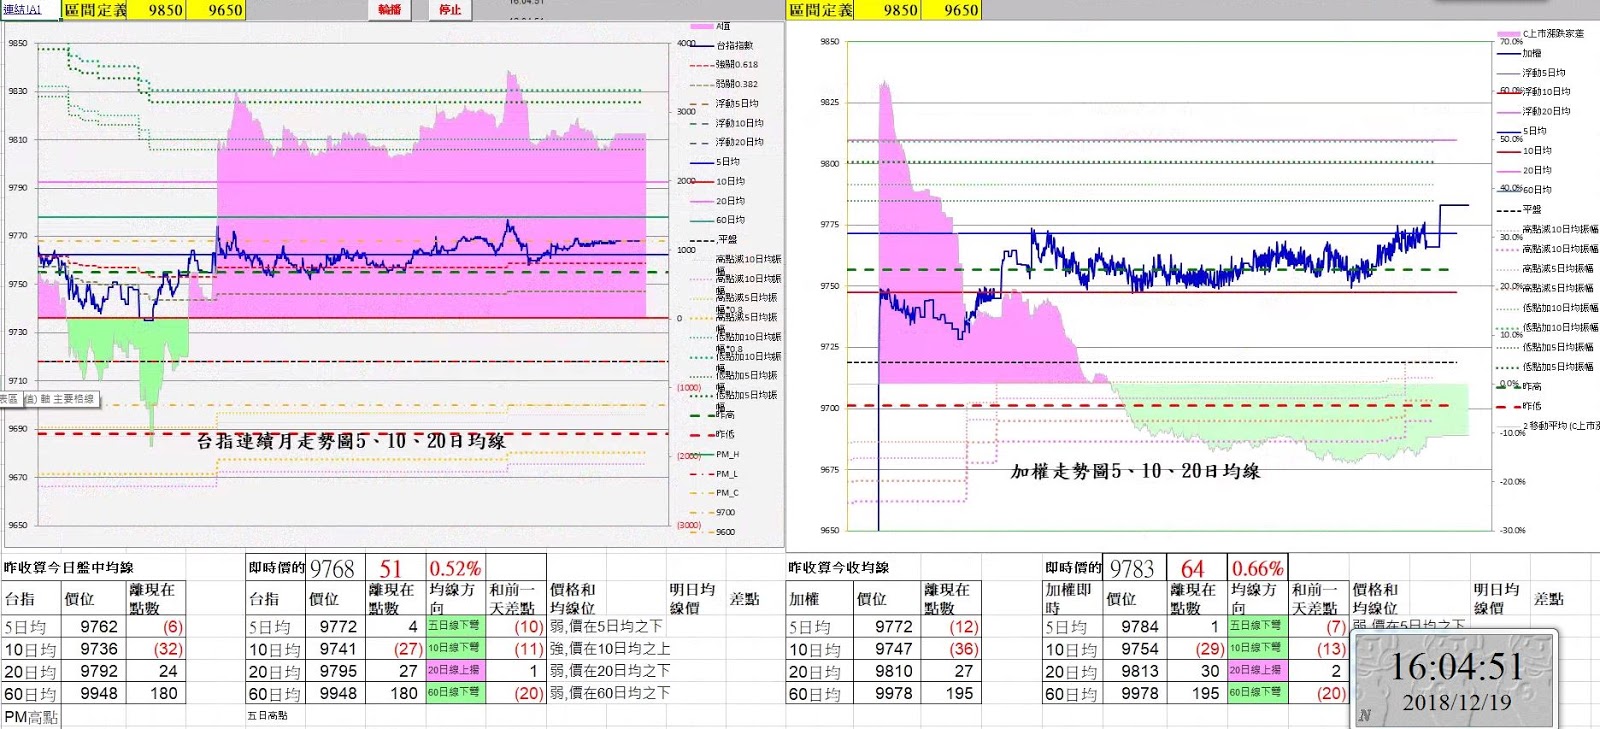Click the 五日高點 cell

268,716
